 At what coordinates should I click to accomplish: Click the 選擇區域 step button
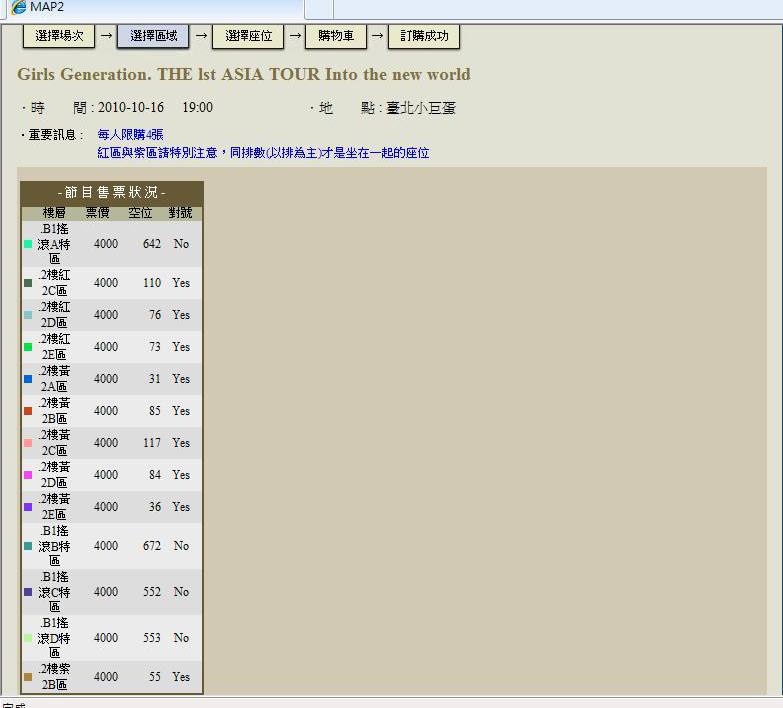point(153,36)
